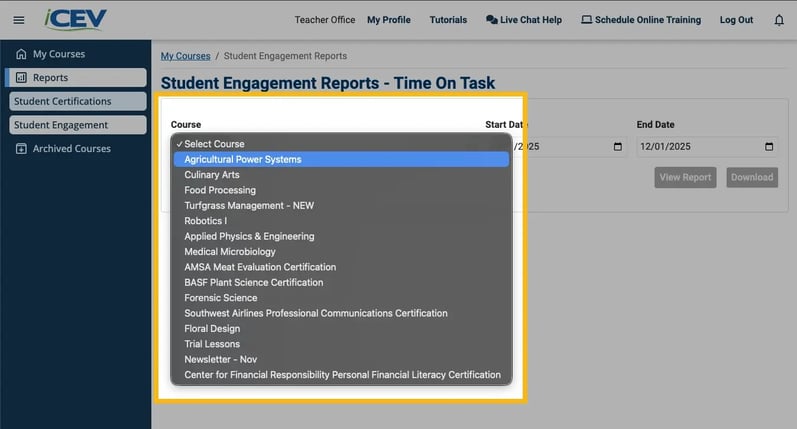
Task: Open the notifications bell icon
Action: pyautogui.click(x=779, y=20)
